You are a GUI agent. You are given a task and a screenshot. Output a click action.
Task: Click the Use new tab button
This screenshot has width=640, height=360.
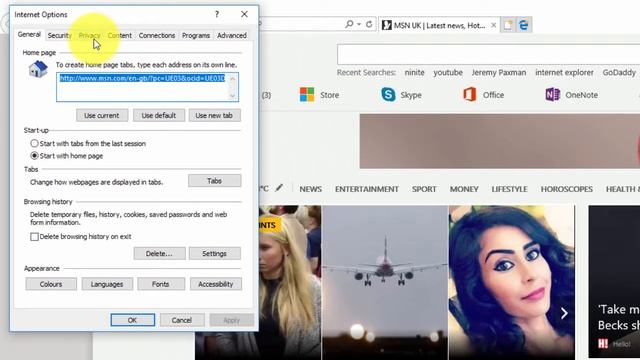pos(214,116)
